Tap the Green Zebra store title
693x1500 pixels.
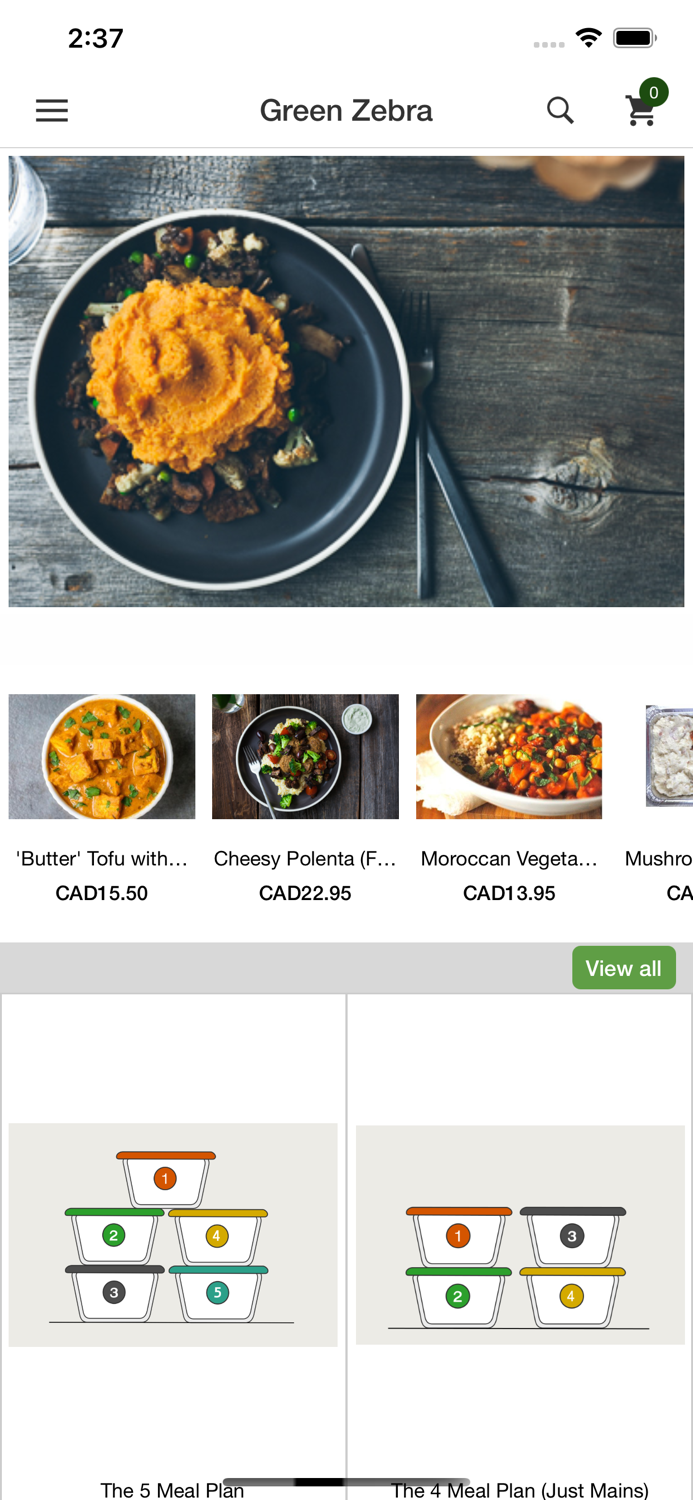(346, 110)
